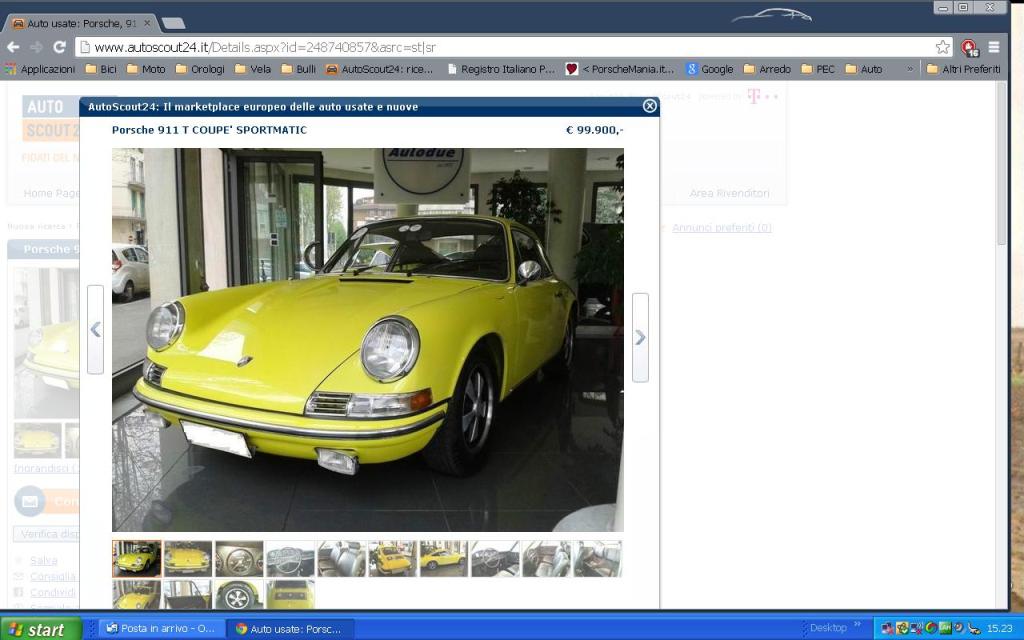Go forward in browser history
1024x640 pixels.
(37, 47)
